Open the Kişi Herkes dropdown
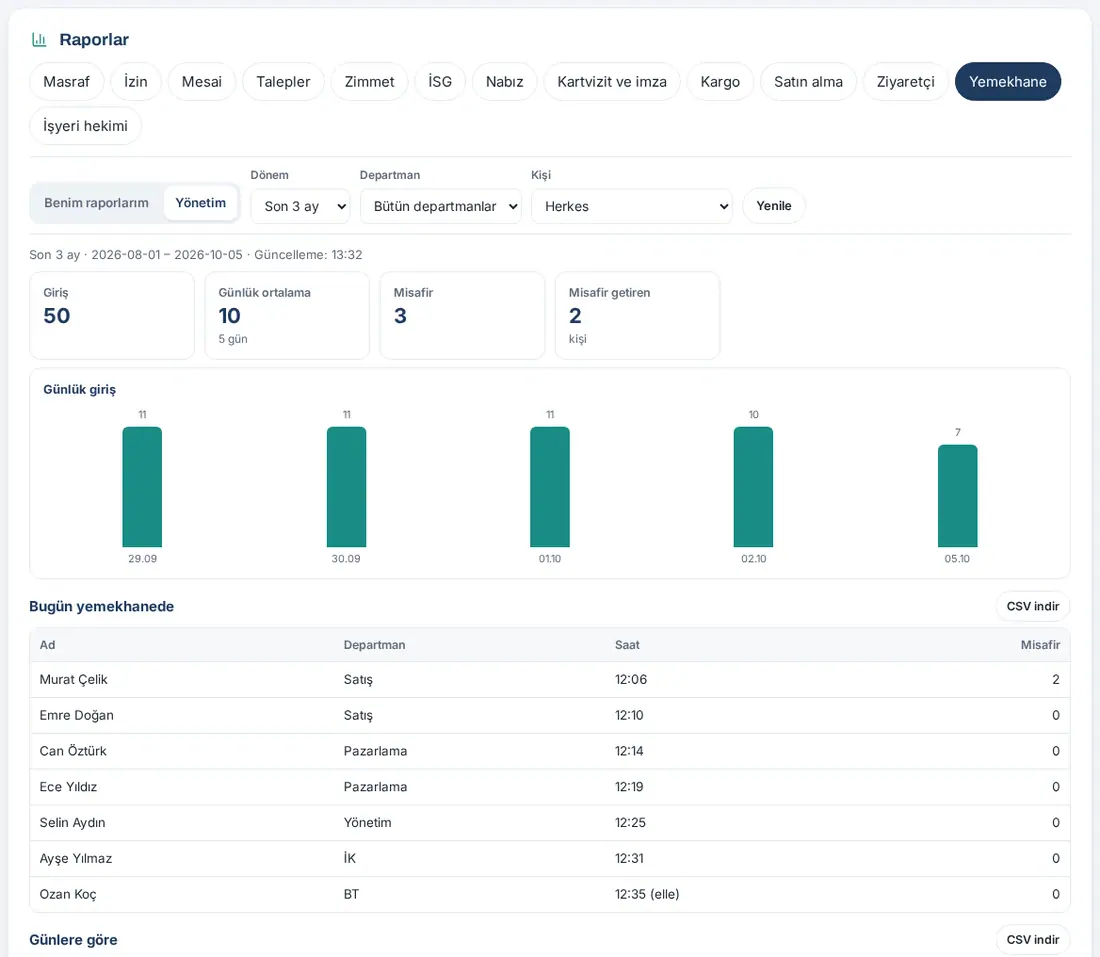The height and width of the screenshot is (957, 1100). [631, 206]
